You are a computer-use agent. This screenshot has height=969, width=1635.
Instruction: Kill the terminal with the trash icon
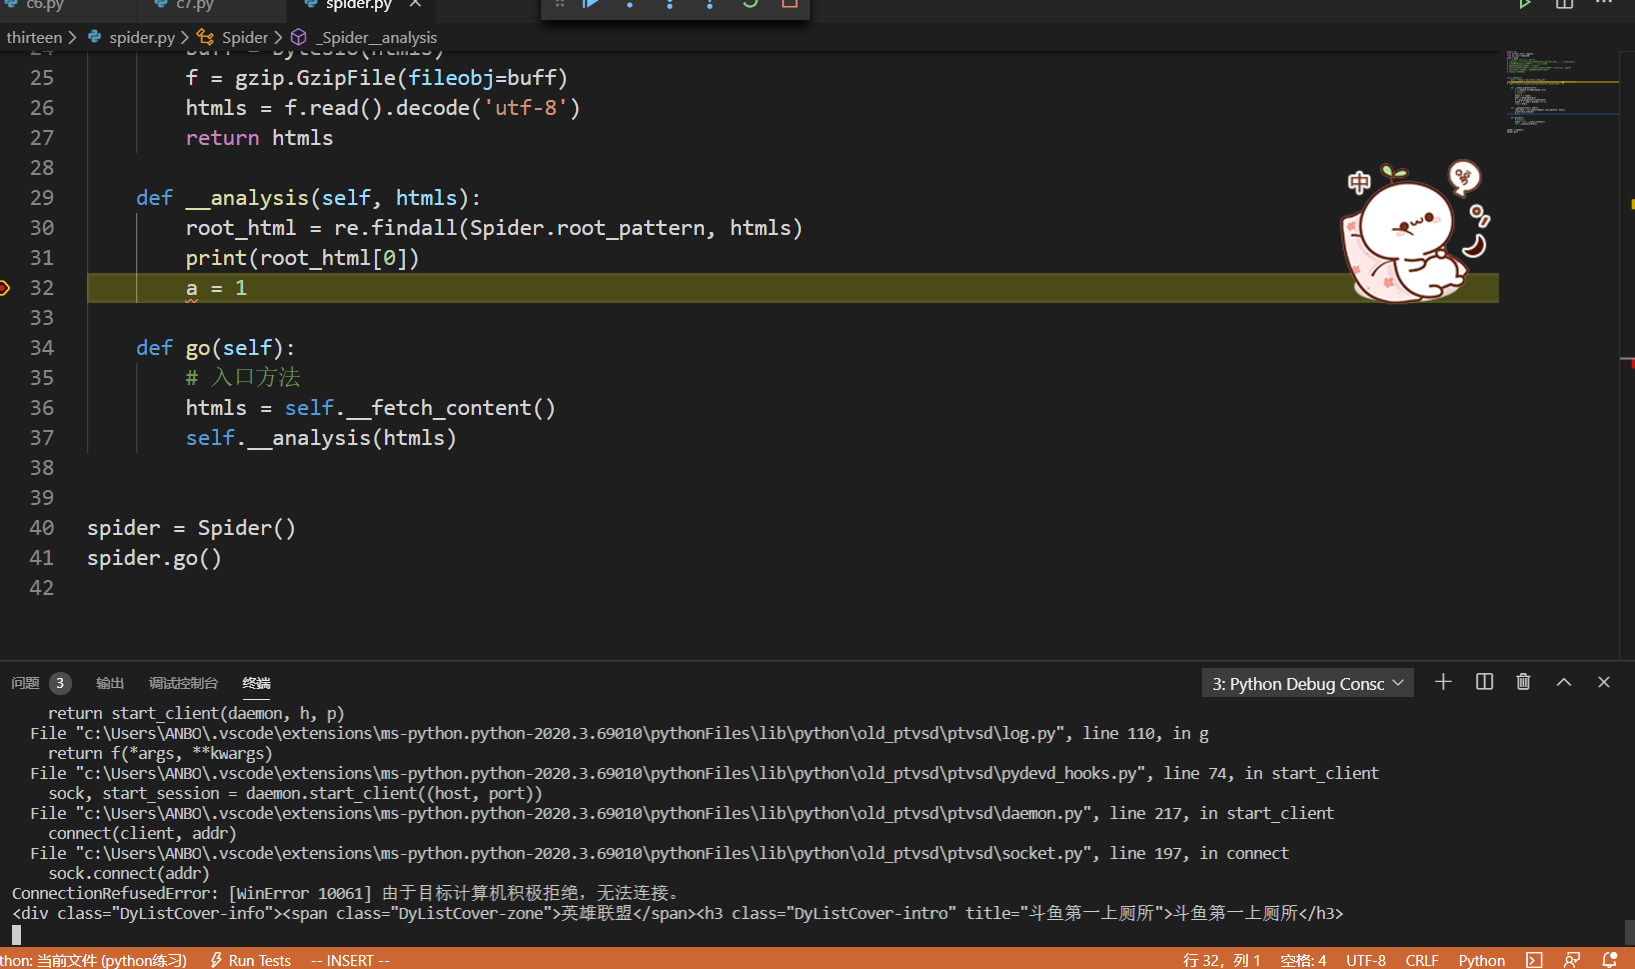point(1523,682)
